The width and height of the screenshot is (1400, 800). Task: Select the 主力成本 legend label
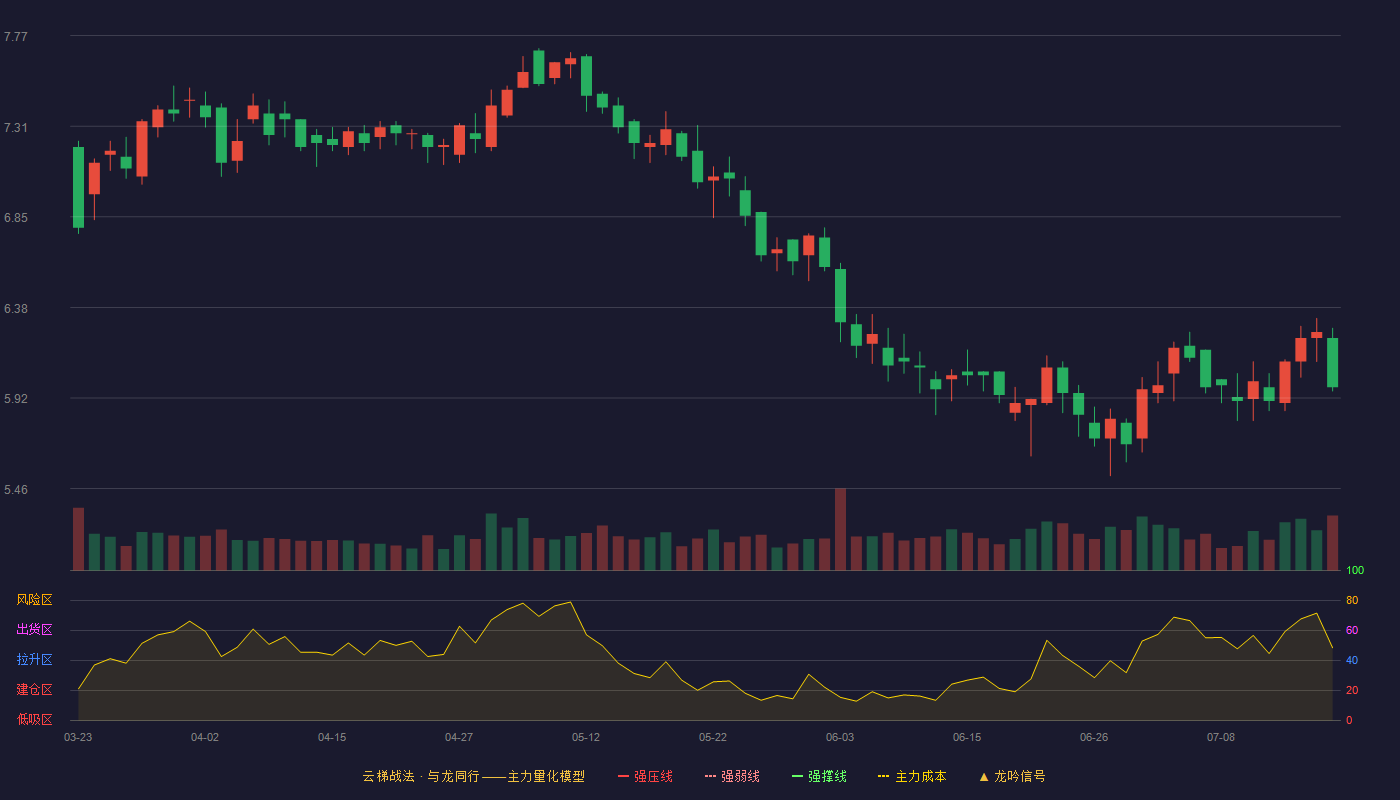[x=920, y=776]
